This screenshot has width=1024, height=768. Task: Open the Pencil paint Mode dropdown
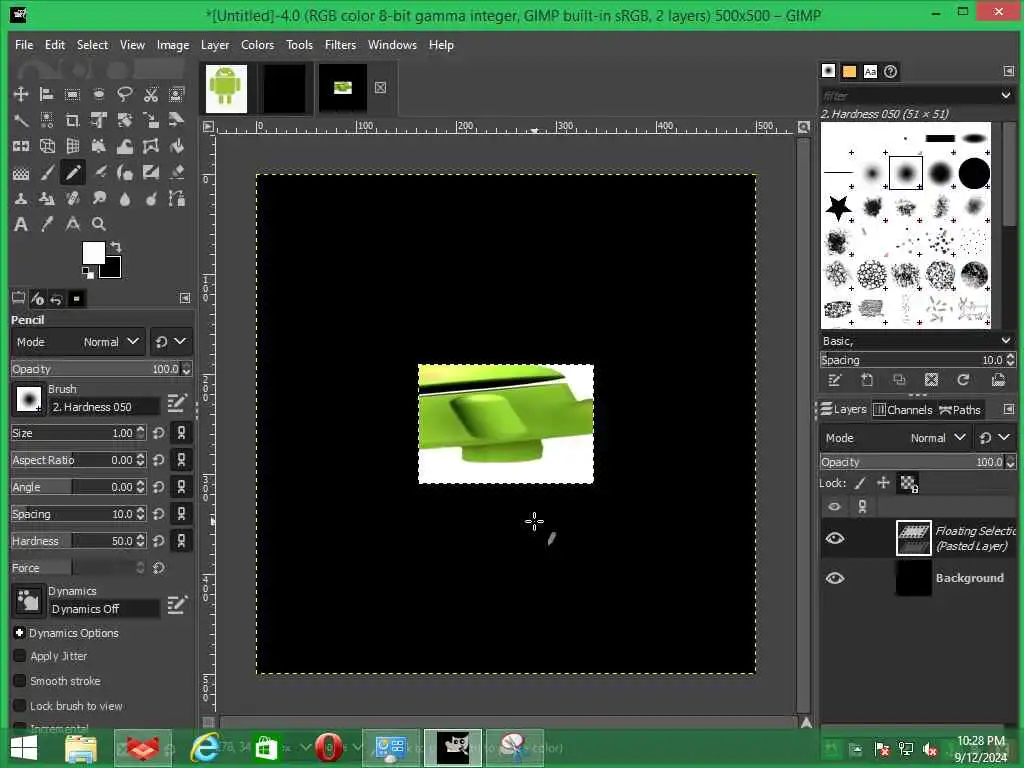click(x=78, y=342)
